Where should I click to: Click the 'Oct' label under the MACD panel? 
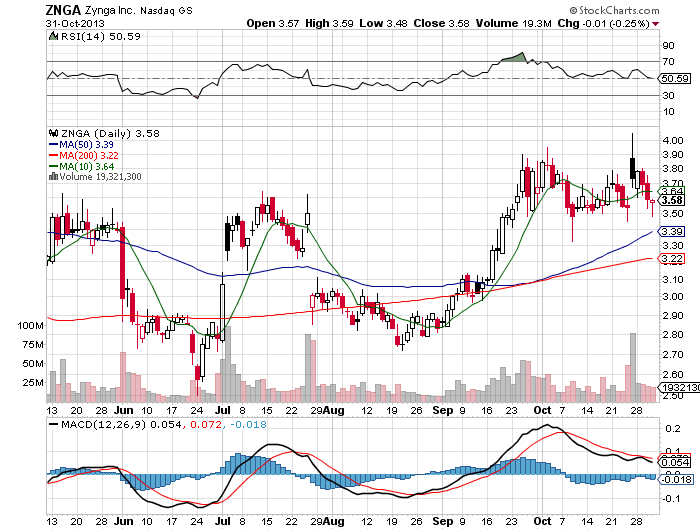(542, 521)
